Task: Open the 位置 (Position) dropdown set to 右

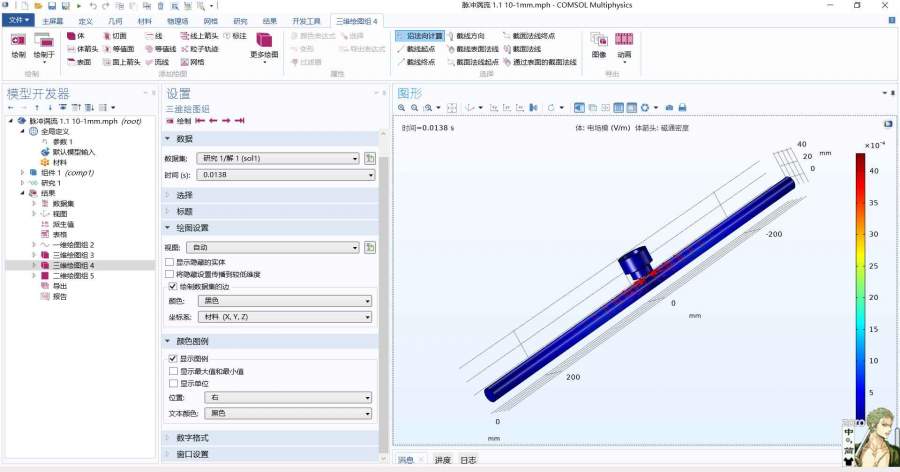Action: (x=282, y=397)
